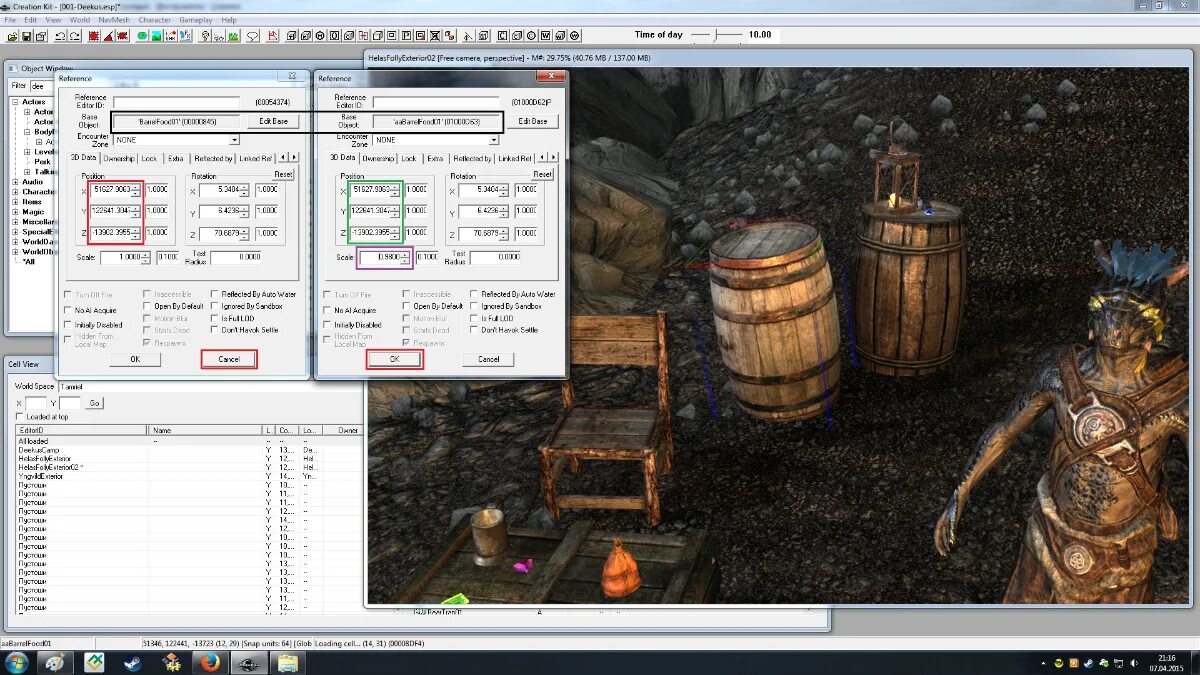Open the load master/plugin files icon
Screen dimensions: 1200x675
coord(13,35)
